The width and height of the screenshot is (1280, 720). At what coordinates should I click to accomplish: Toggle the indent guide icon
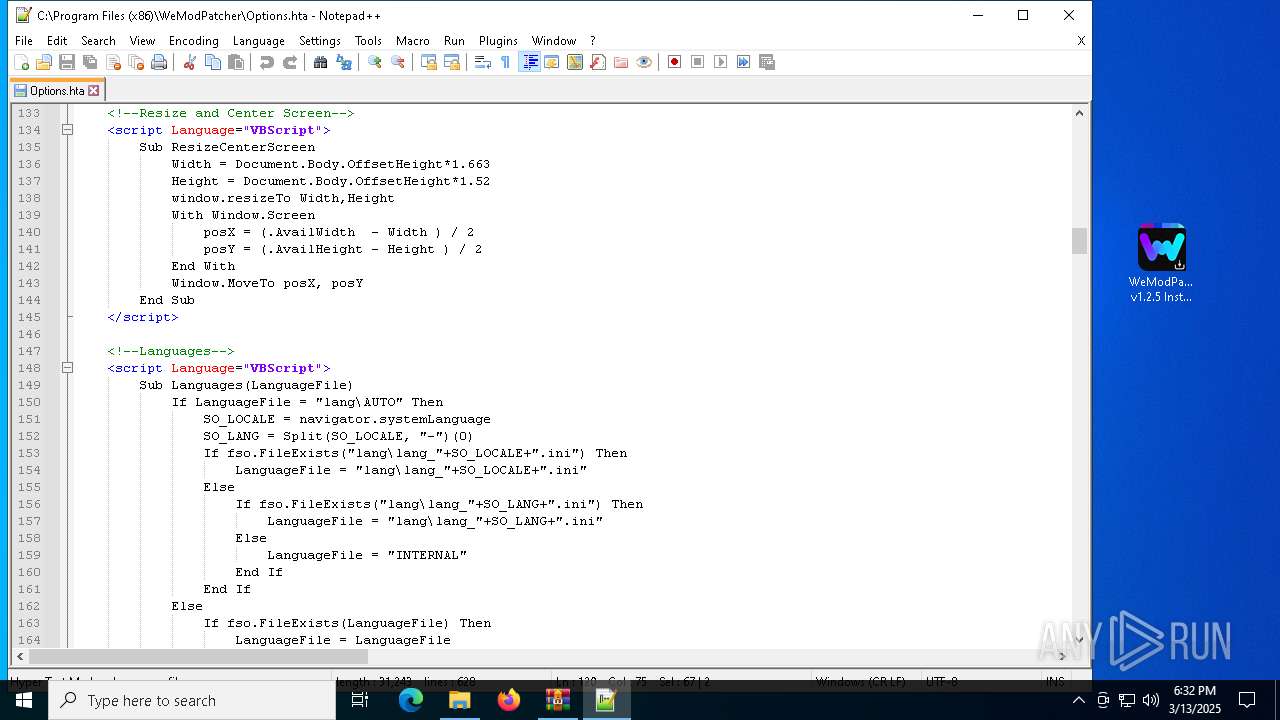[529, 62]
